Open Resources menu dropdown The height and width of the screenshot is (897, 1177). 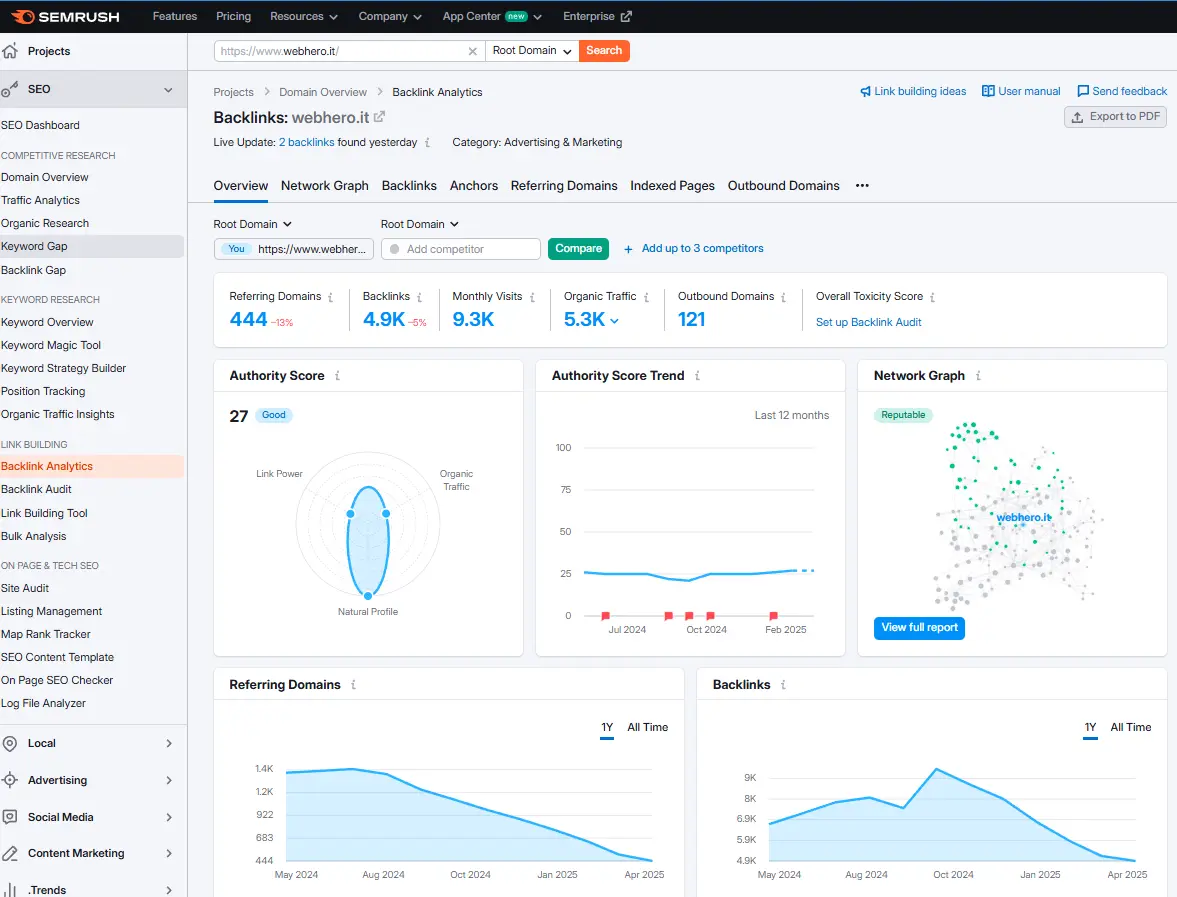(x=304, y=17)
